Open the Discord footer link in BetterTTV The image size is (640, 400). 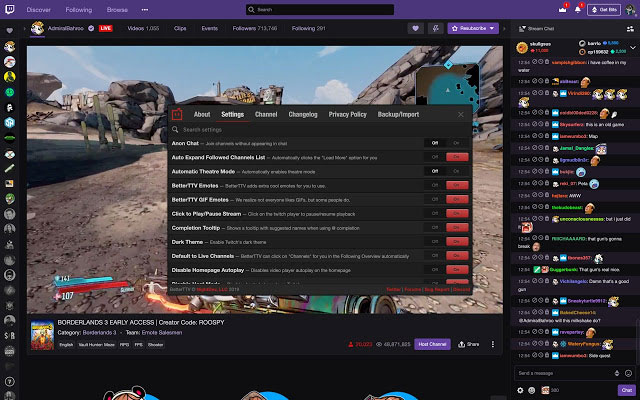click(462, 289)
